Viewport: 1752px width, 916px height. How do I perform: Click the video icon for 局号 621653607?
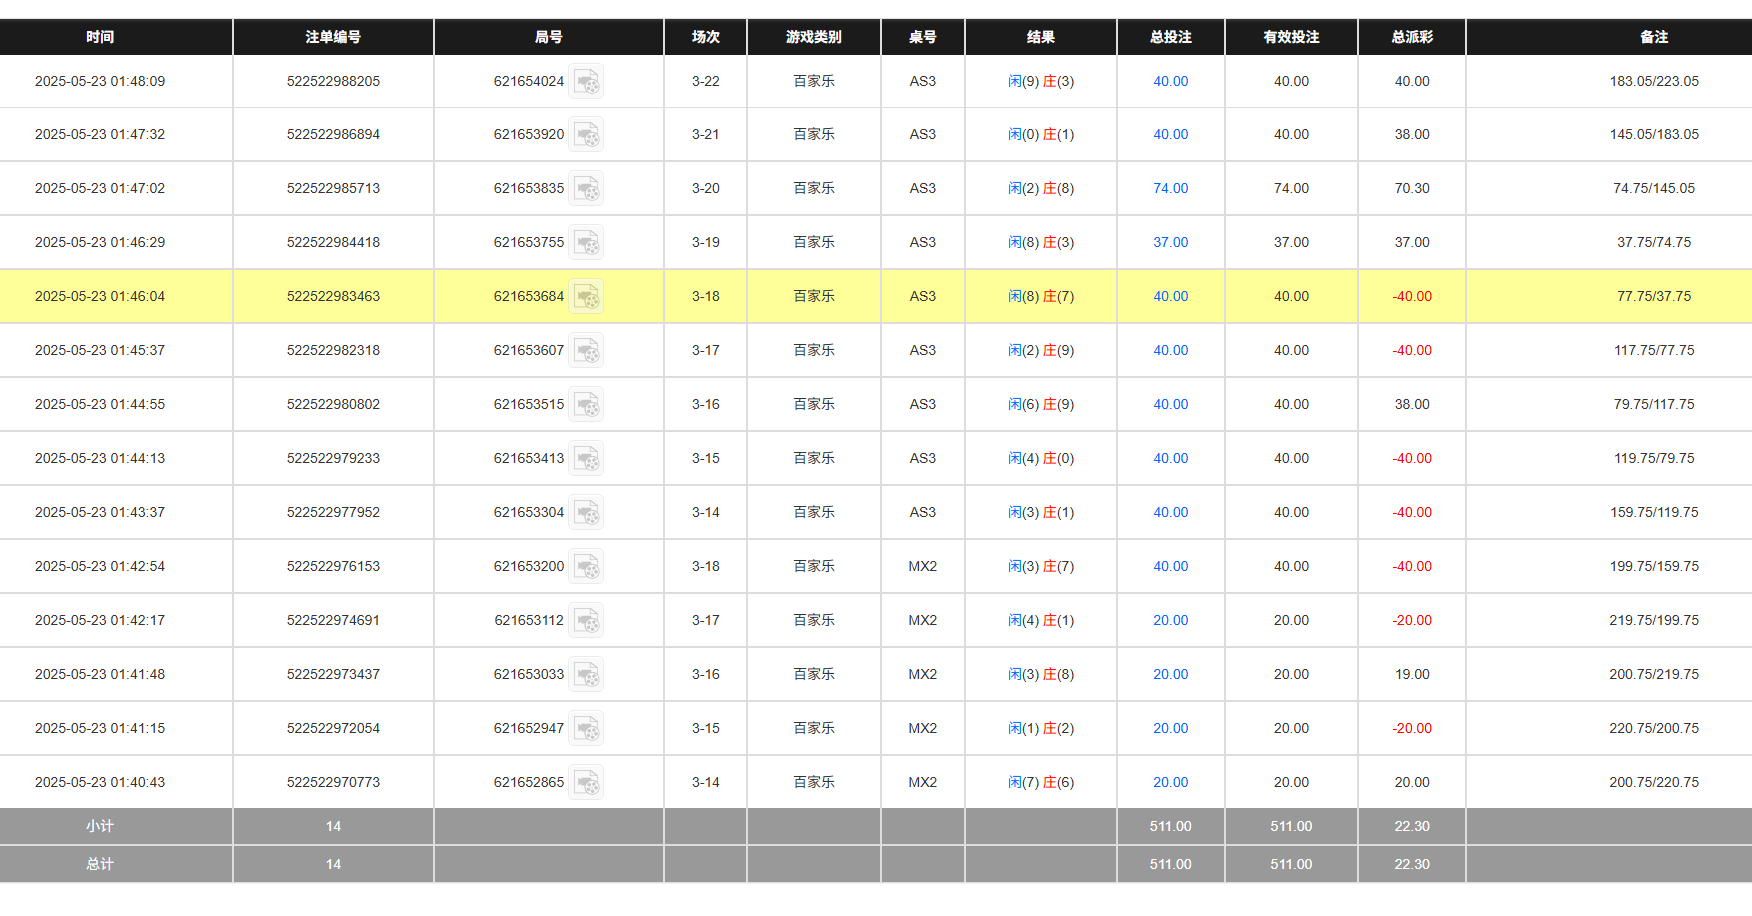(x=588, y=350)
